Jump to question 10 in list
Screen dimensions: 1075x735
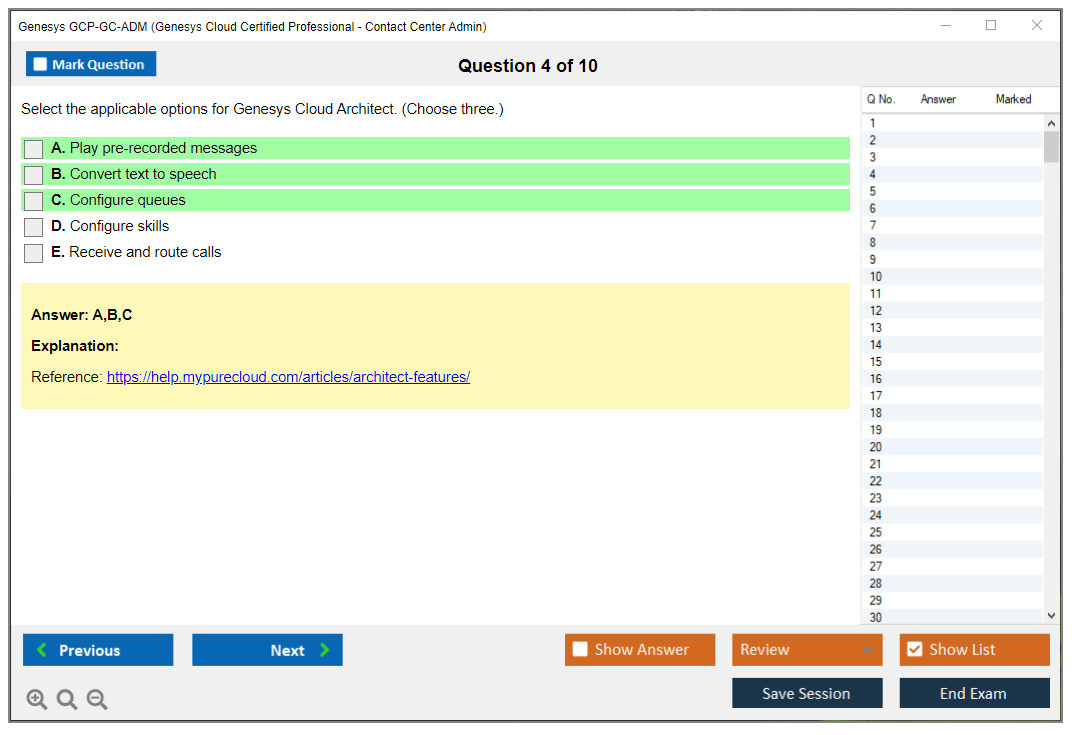pos(876,277)
